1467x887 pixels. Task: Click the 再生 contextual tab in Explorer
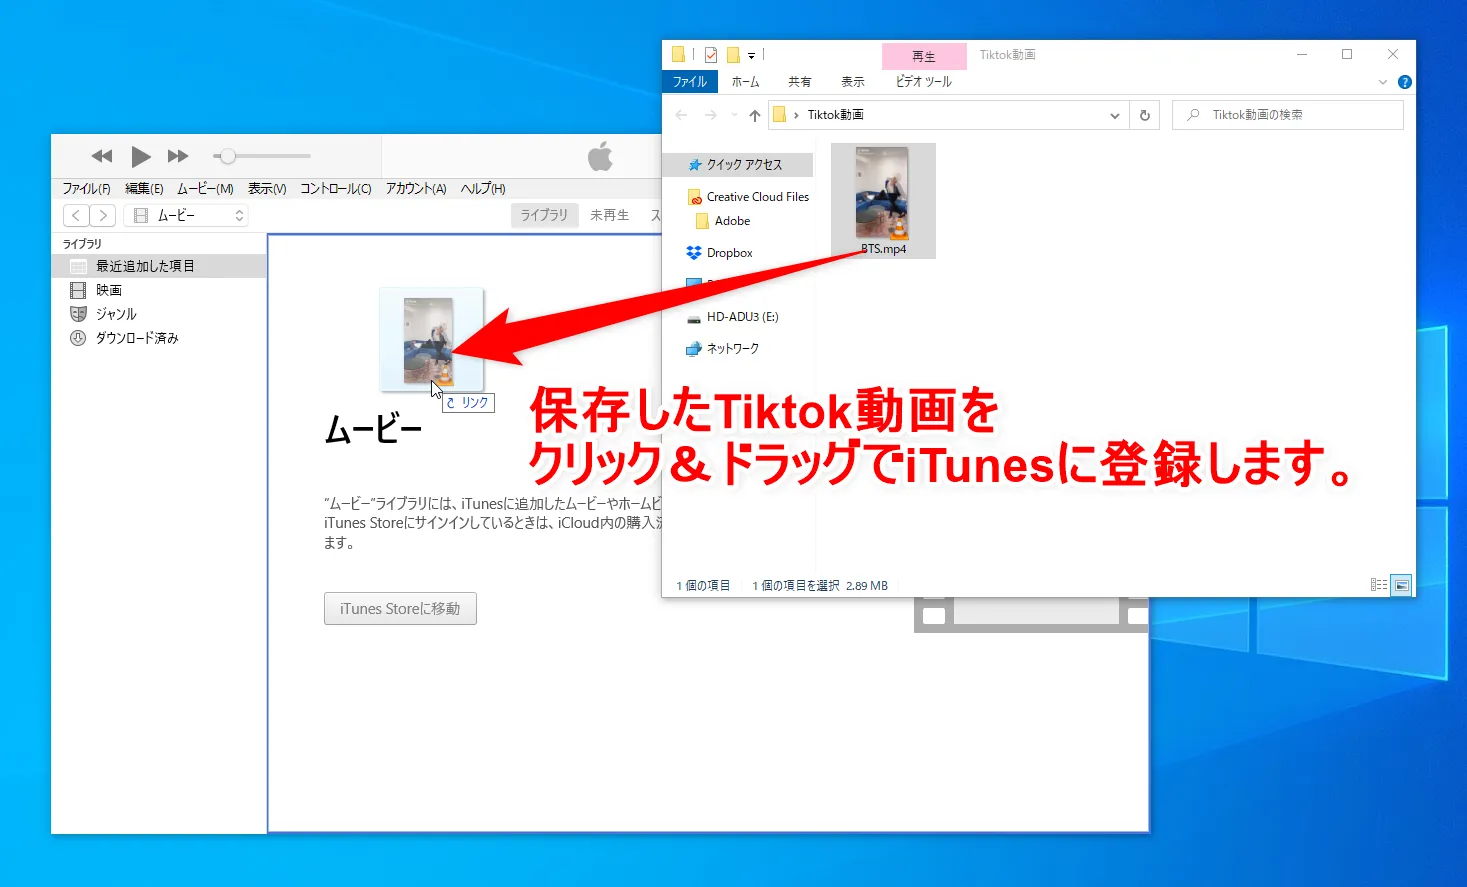[x=924, y=57]
